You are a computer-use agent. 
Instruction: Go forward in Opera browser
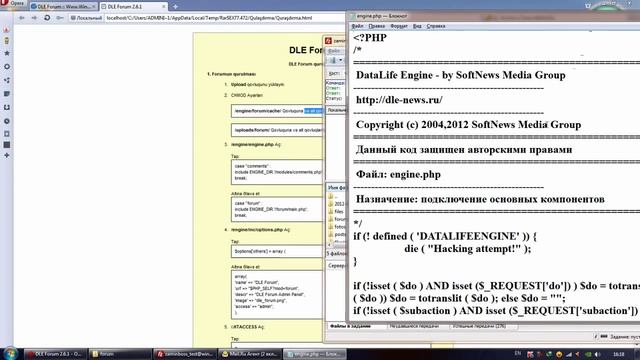tap(34, 18)
